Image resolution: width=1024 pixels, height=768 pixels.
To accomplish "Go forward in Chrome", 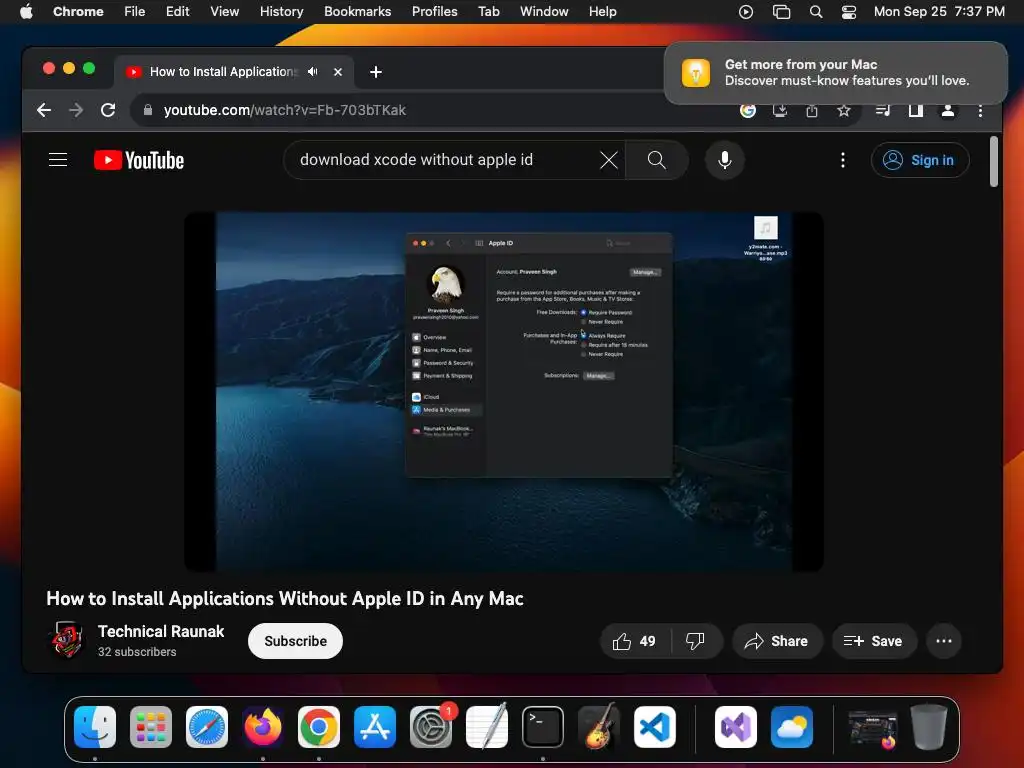I will click(76, 110).
